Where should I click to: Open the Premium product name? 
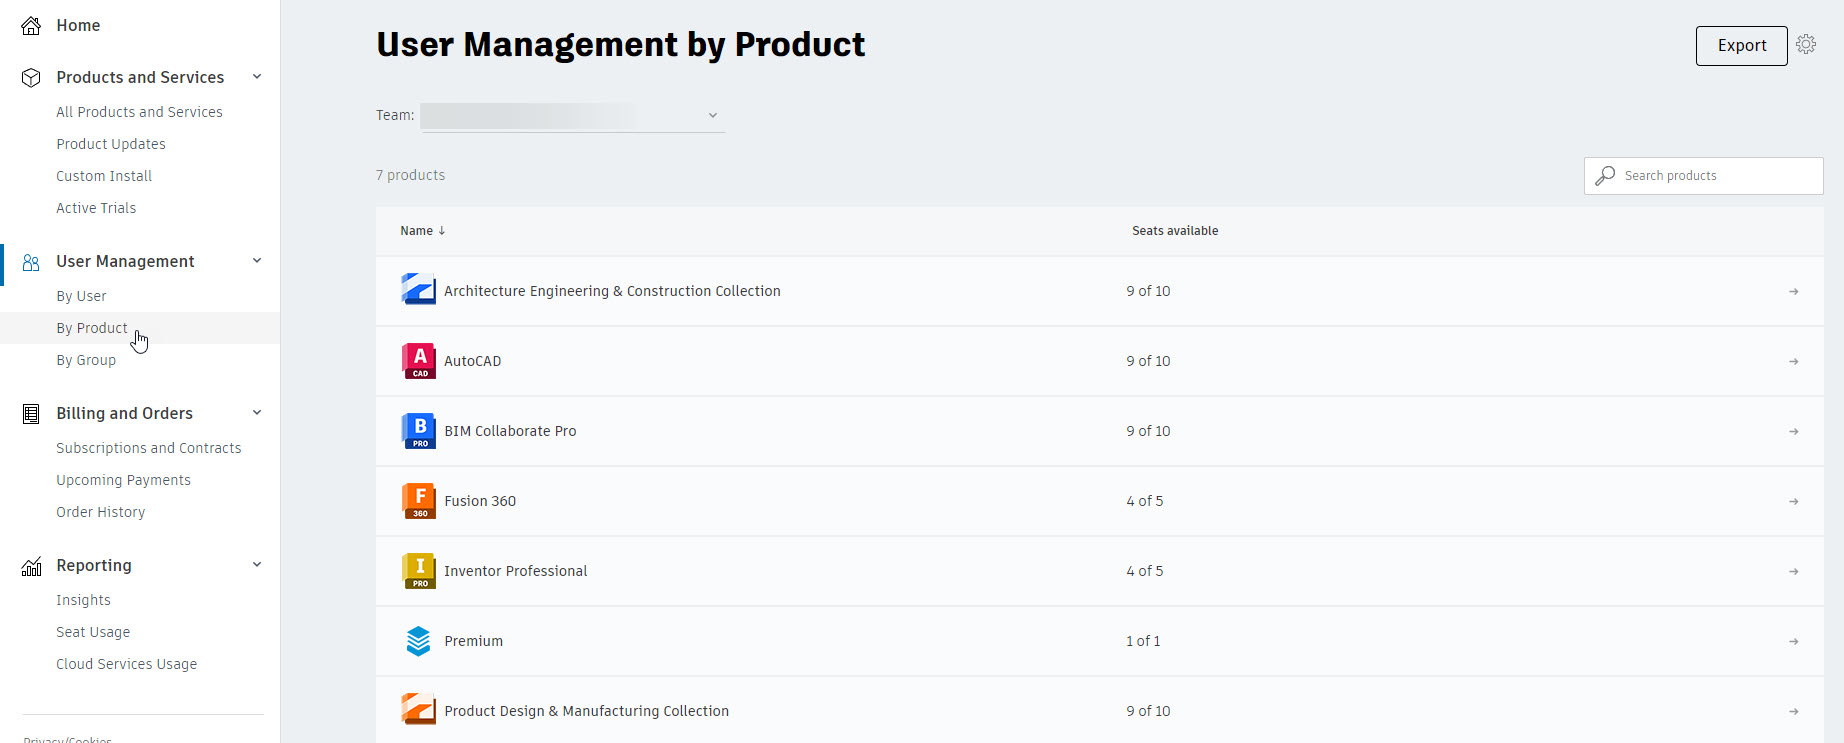474,641
